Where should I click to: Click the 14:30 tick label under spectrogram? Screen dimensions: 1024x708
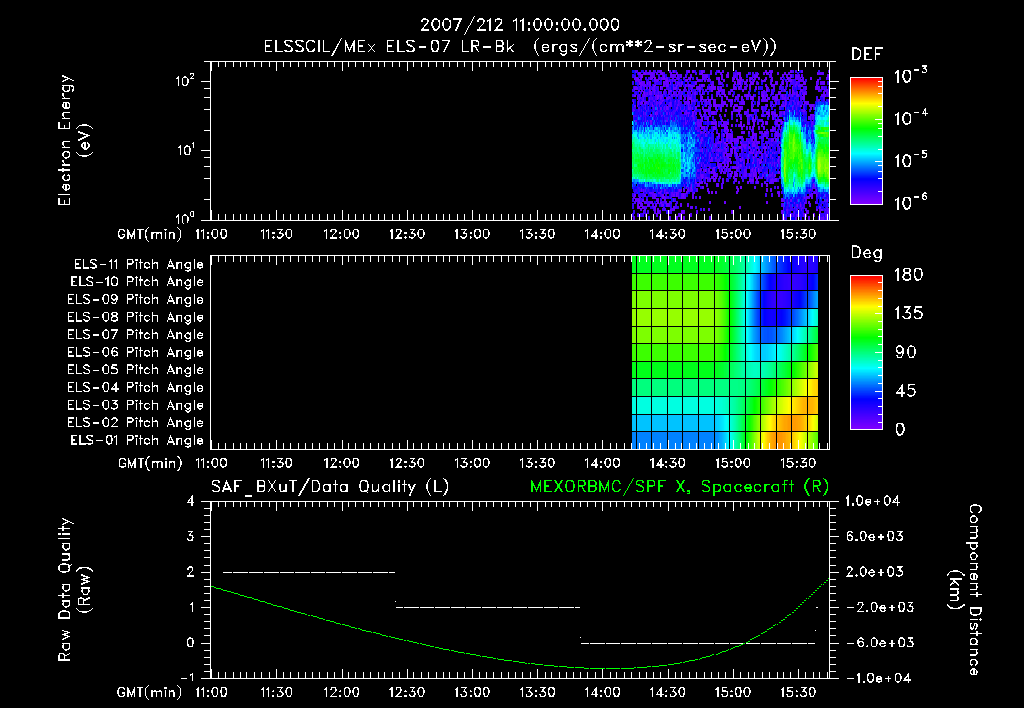click(x=667, y=234)
